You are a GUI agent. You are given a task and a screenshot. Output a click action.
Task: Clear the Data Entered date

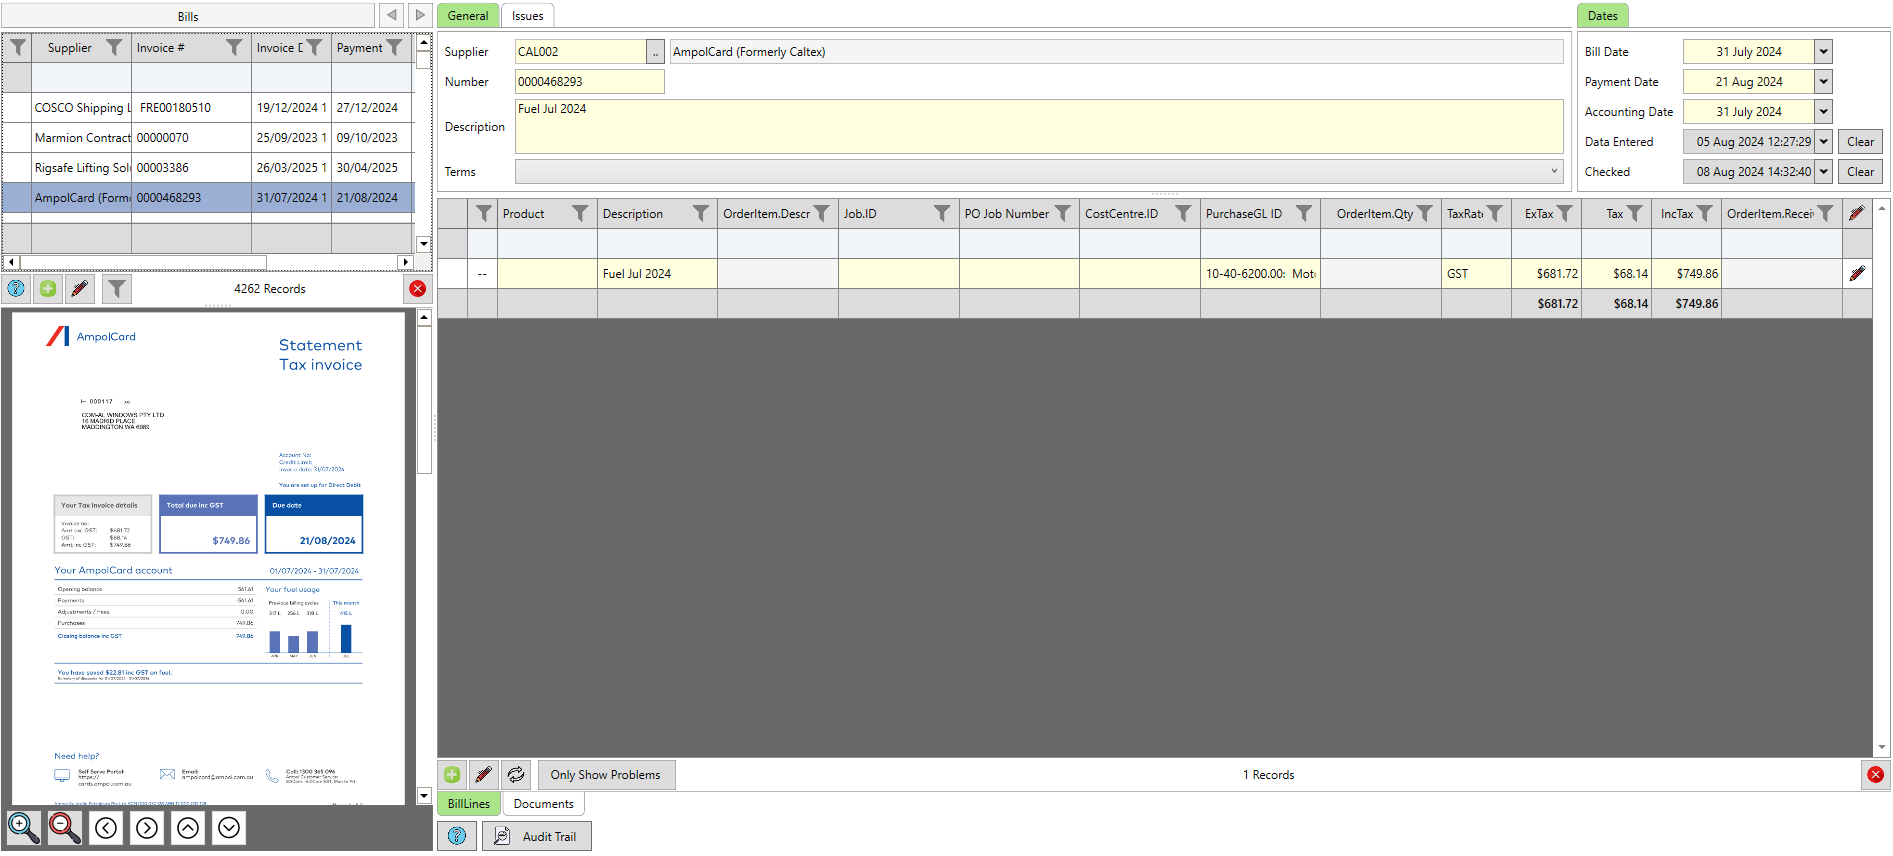click(x=1860, y=142)
